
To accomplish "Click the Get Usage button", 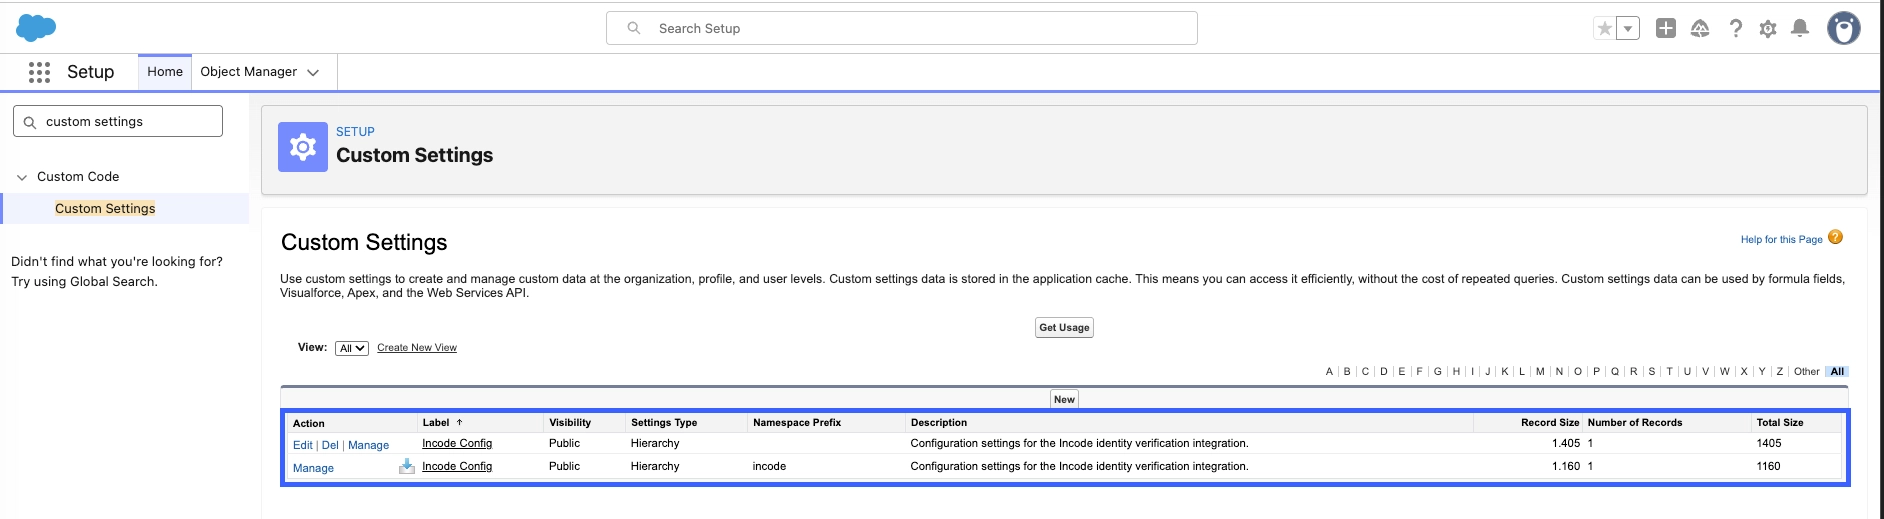I will [x=1064, y=327].
